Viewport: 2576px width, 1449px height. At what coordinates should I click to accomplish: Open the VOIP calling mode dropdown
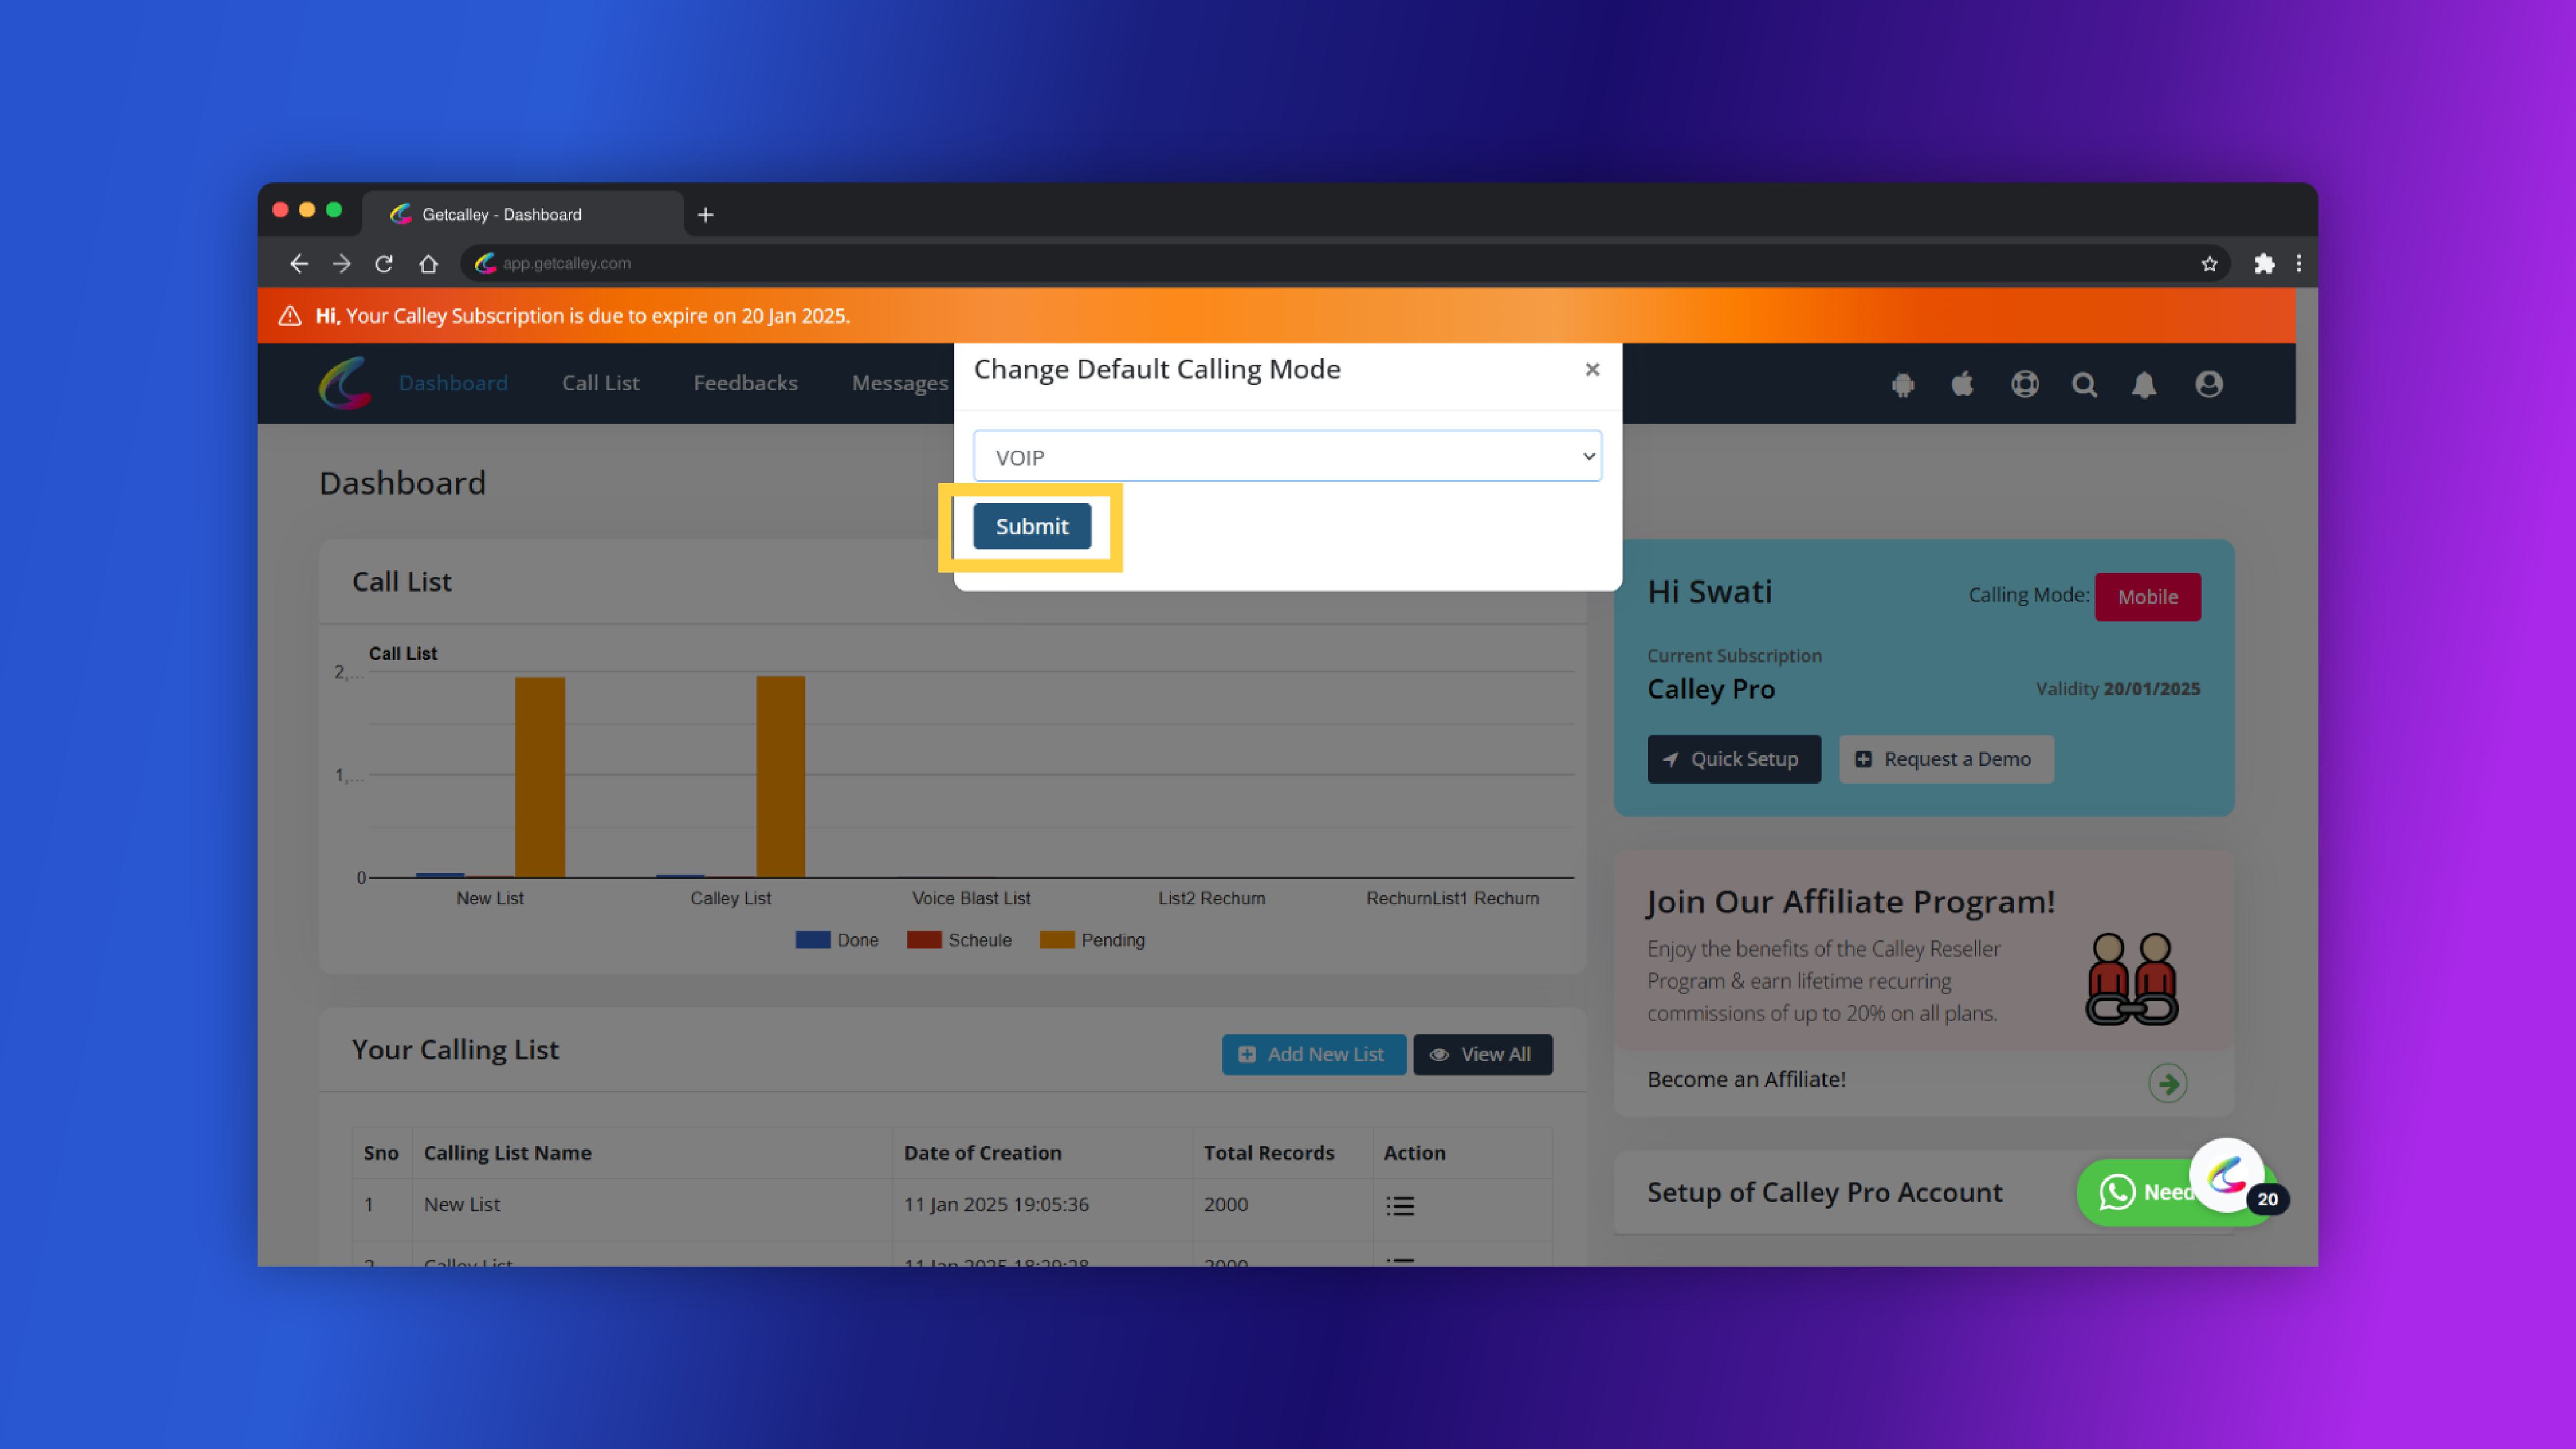[x=1287, y=457]
